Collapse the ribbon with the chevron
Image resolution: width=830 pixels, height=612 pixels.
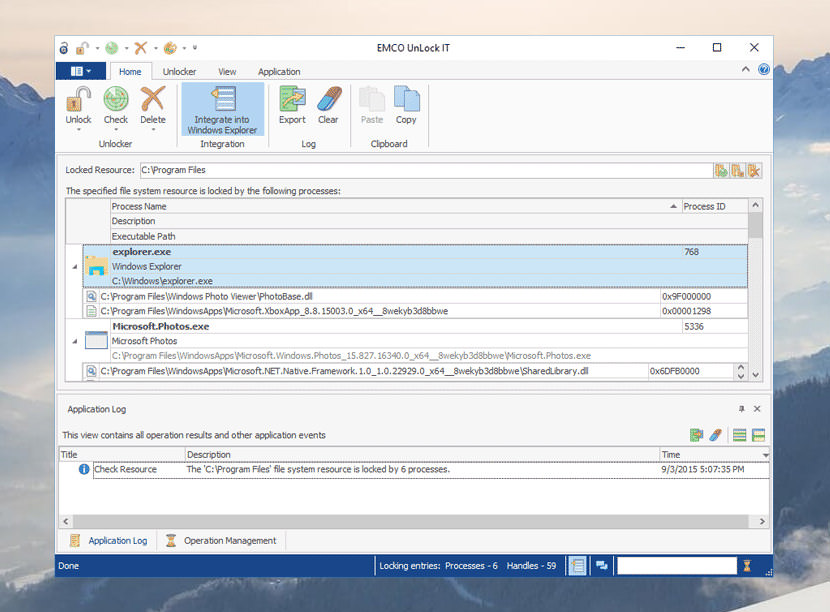point(745,69)
